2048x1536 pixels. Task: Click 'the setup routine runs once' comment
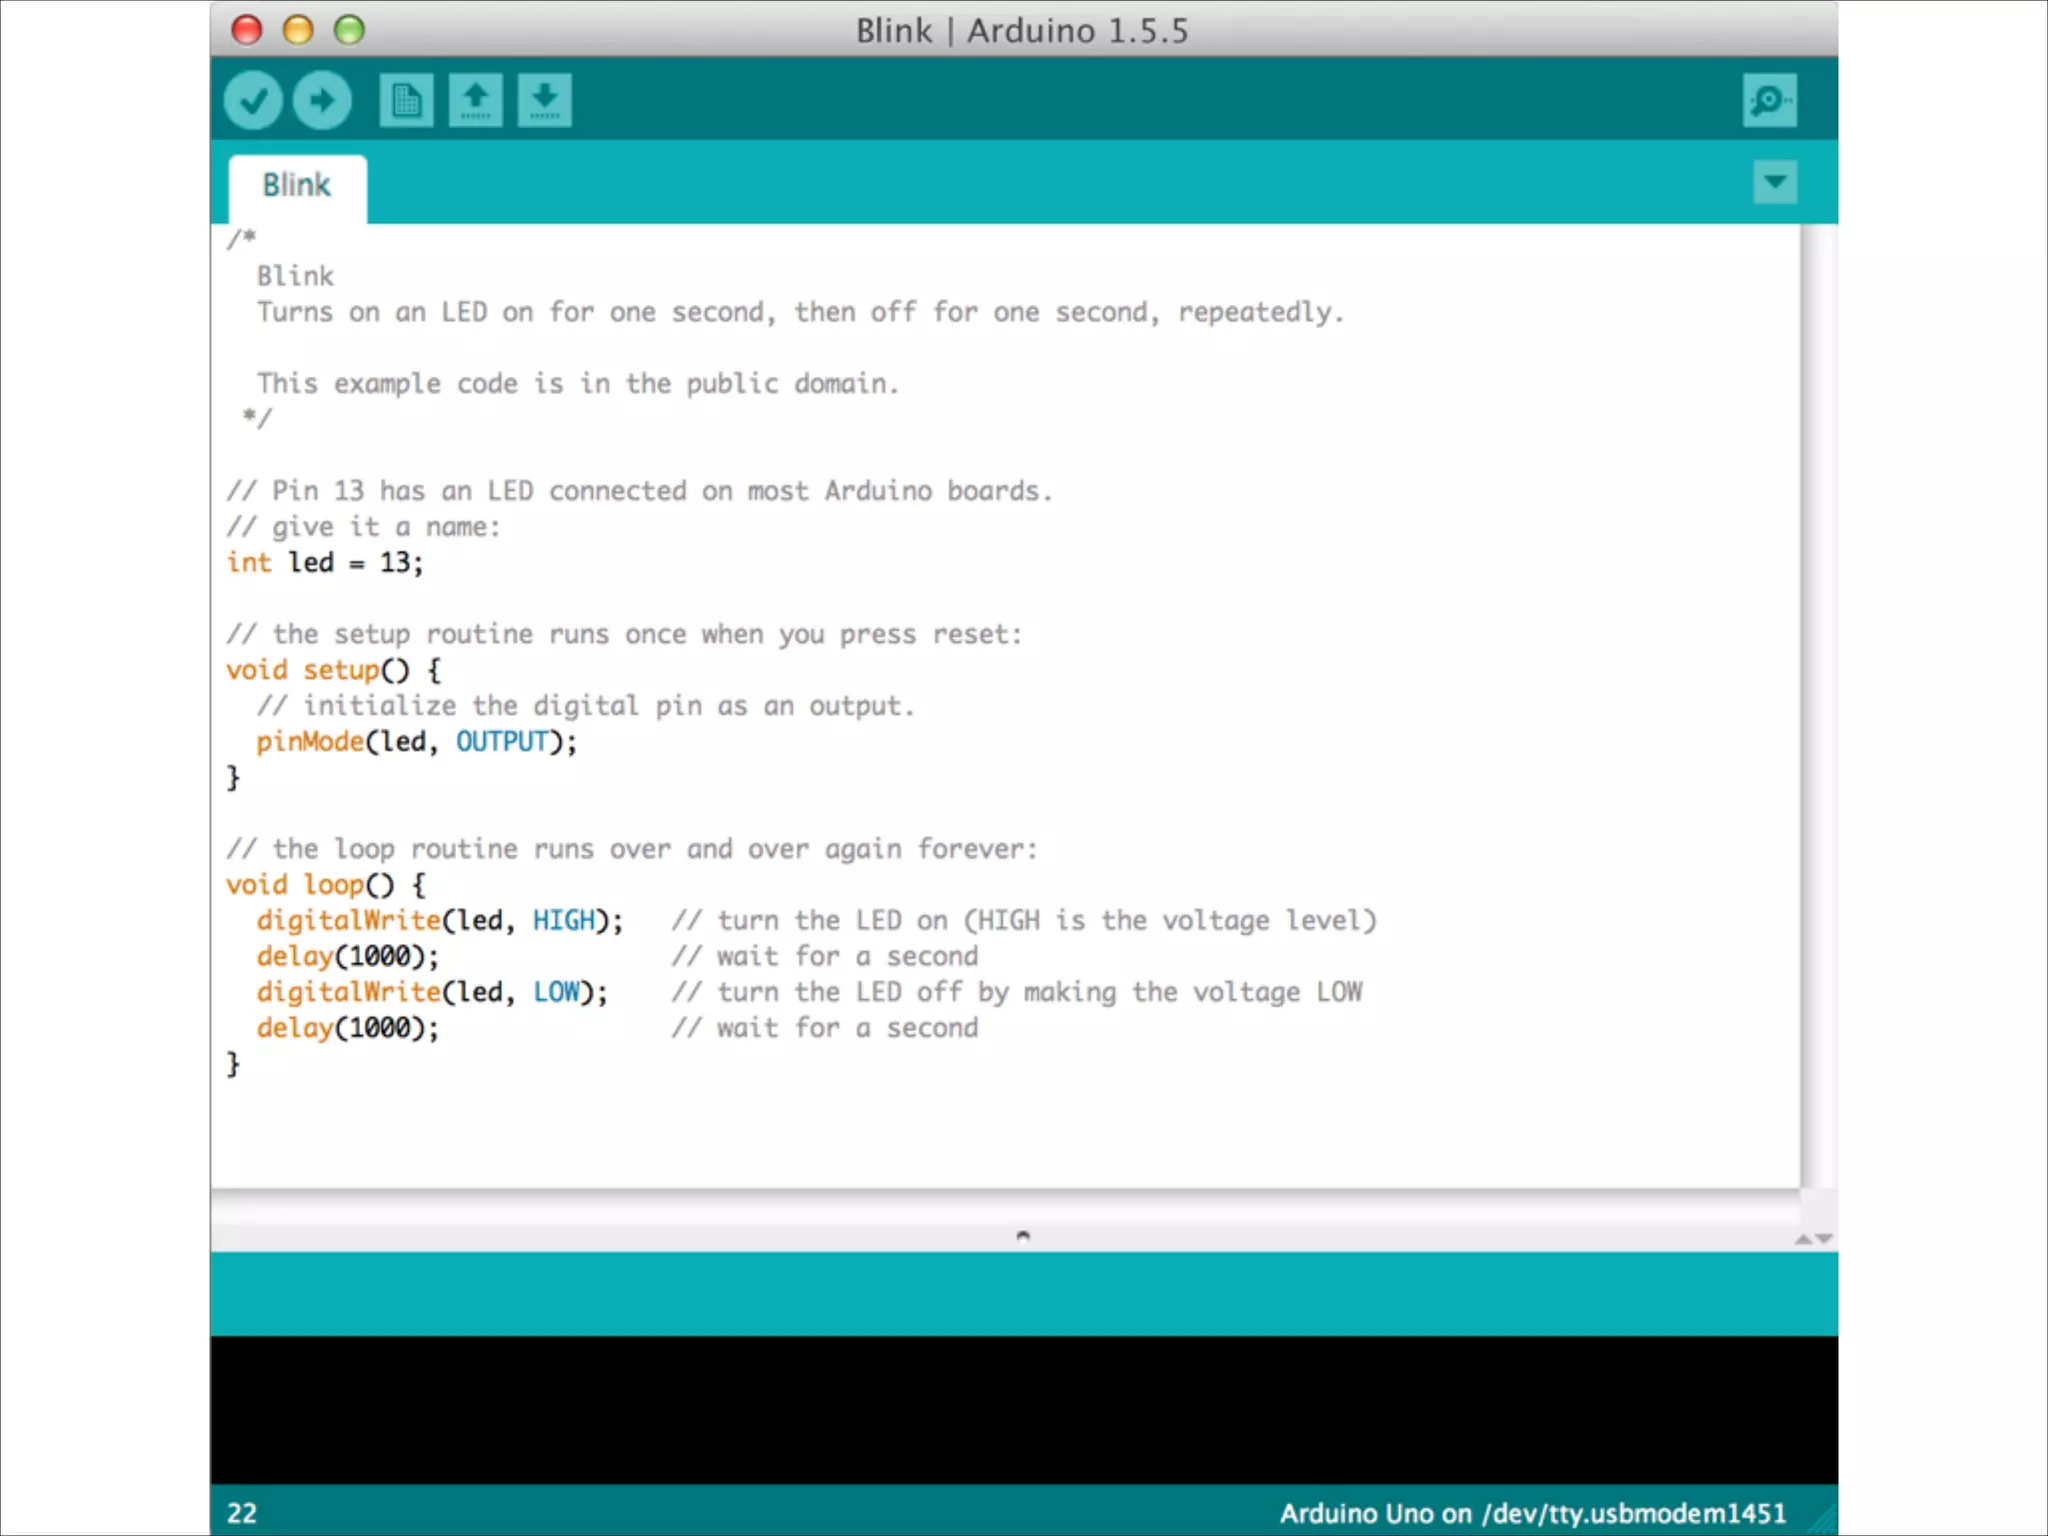(624, 635)
